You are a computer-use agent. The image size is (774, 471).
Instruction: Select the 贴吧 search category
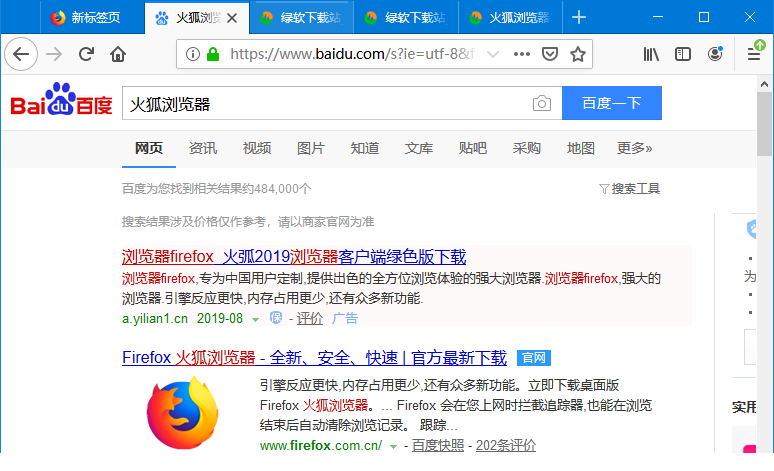pos(472,148)
